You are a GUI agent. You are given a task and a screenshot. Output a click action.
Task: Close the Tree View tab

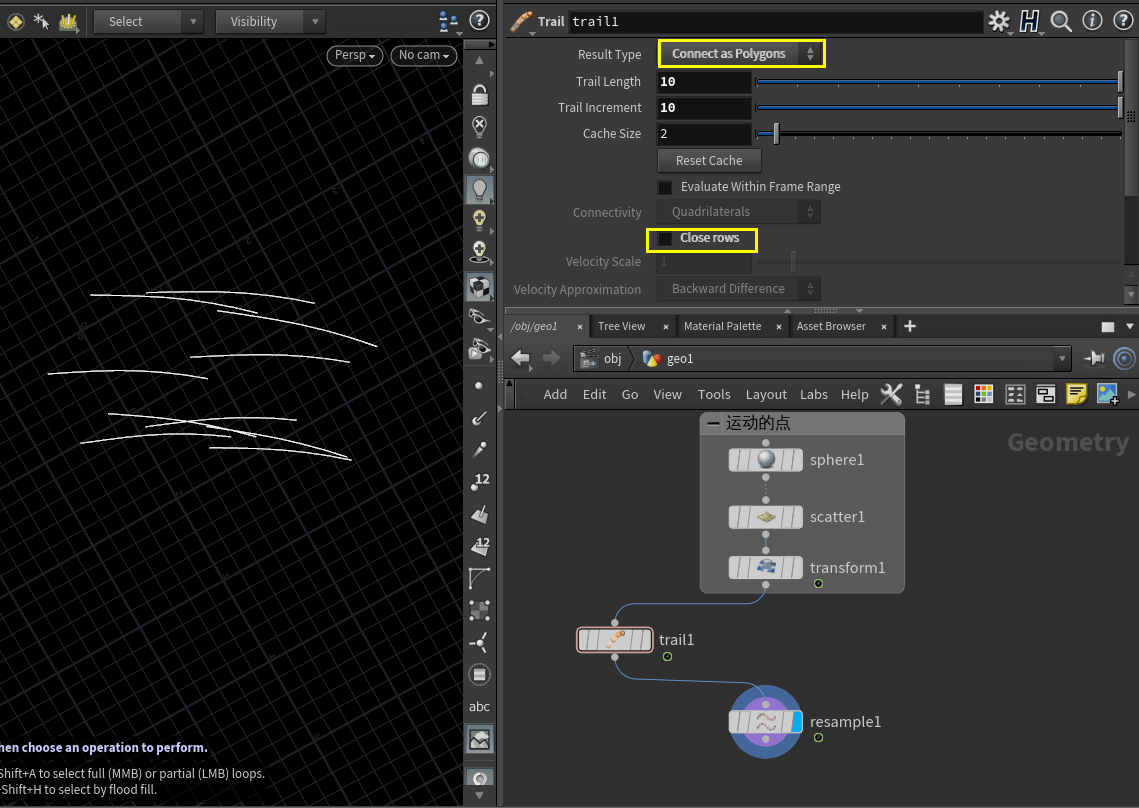[665, 327]
